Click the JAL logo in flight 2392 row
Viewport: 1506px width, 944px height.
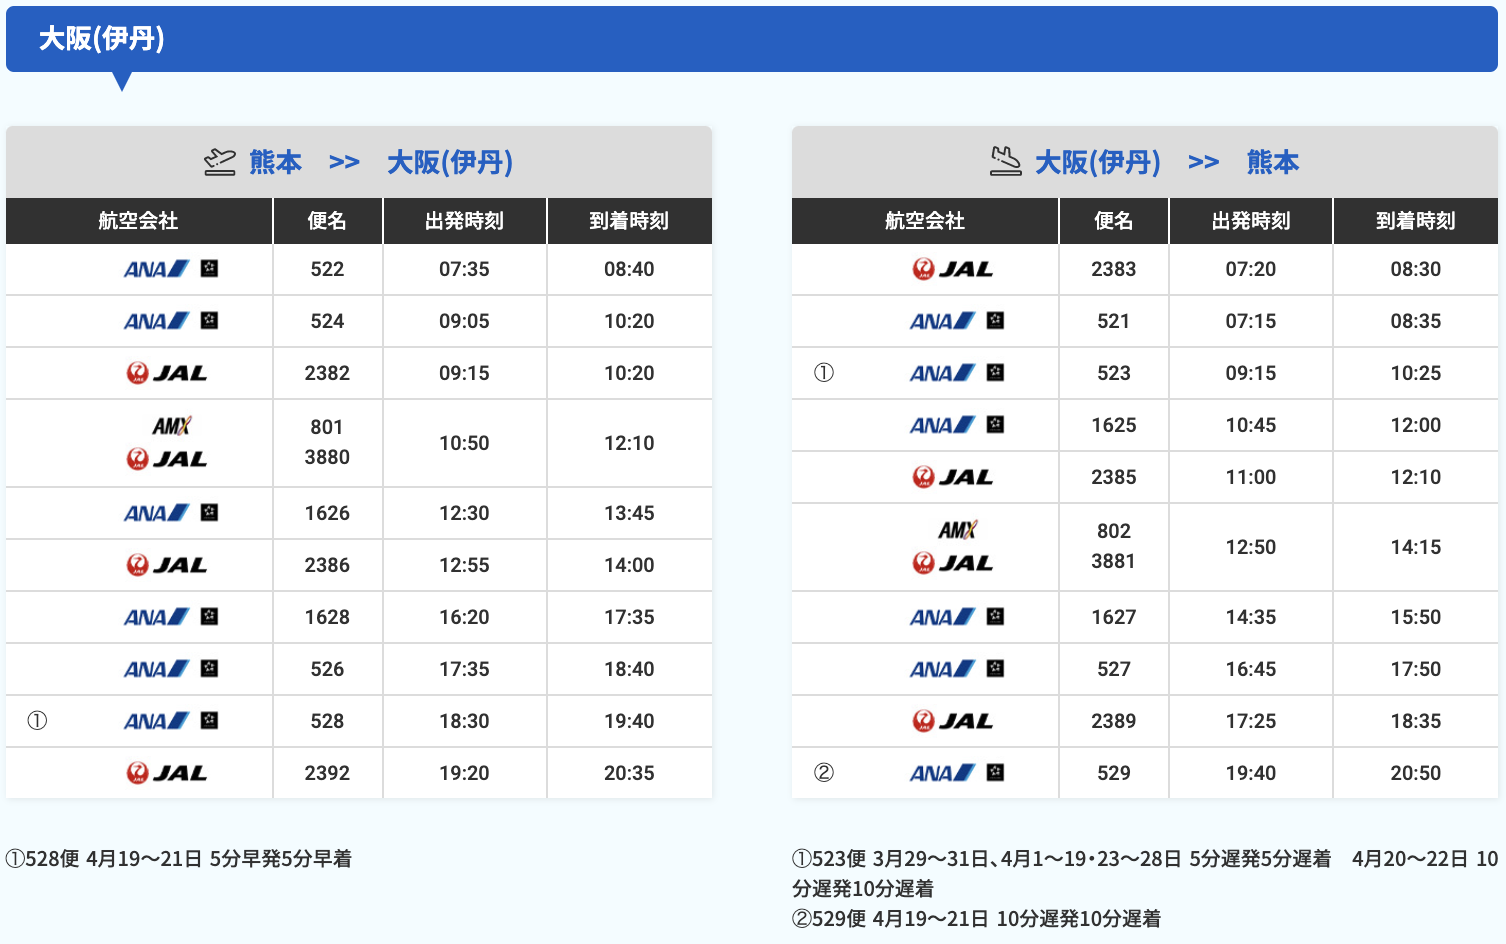167,773
